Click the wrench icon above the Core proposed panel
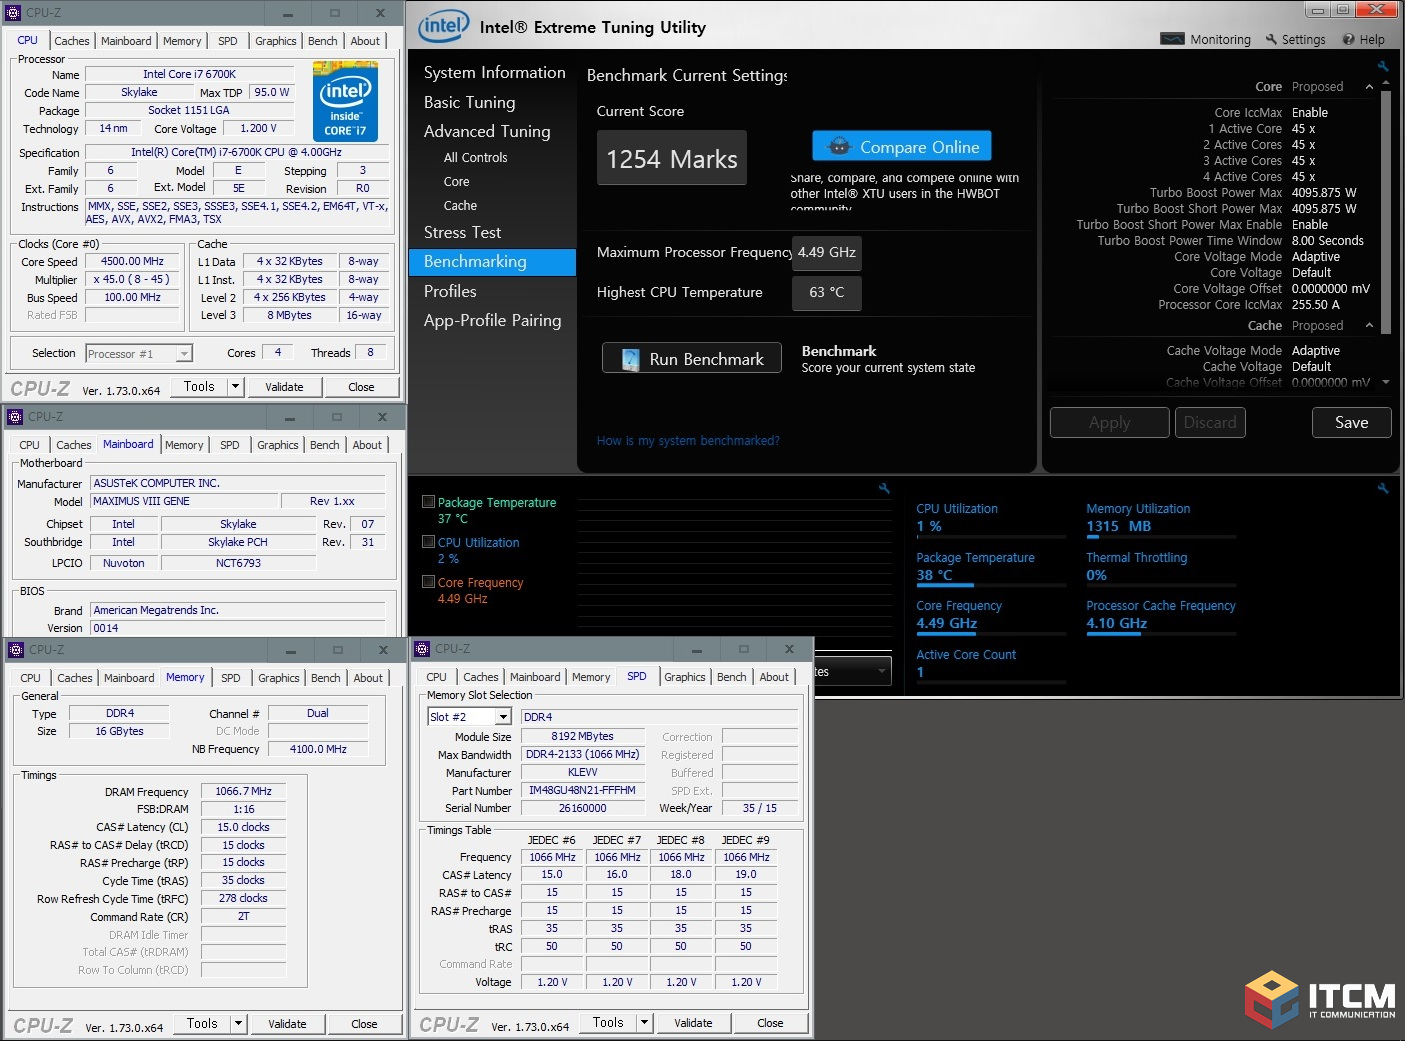 (x=1383, y=67)
